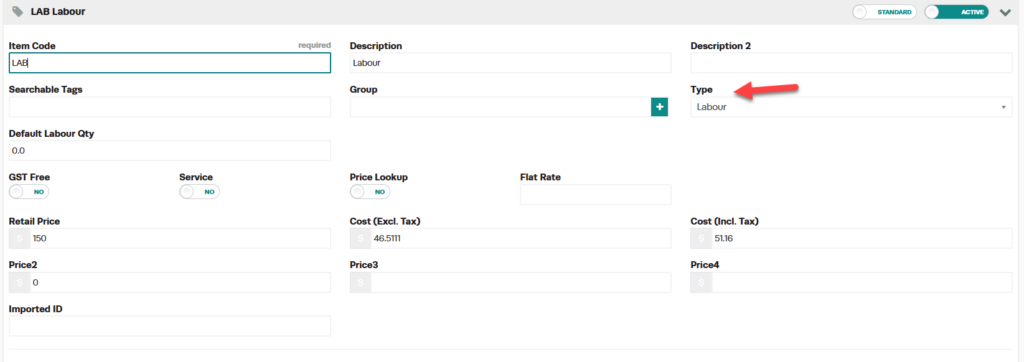
Task: Click the Default Labour Qty label
Action: click(x=52, y=133)
